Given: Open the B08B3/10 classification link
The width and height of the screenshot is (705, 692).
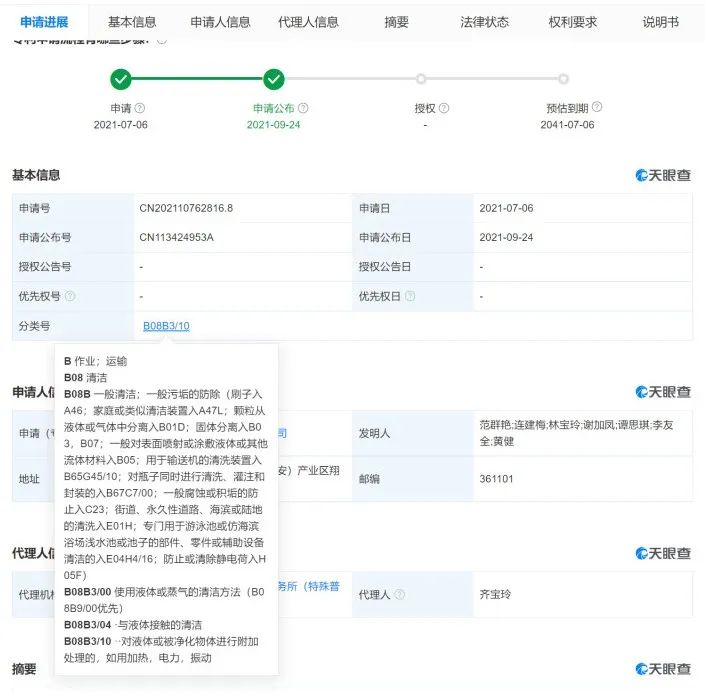Looking at the screenshot, I should tap(166, 326).
